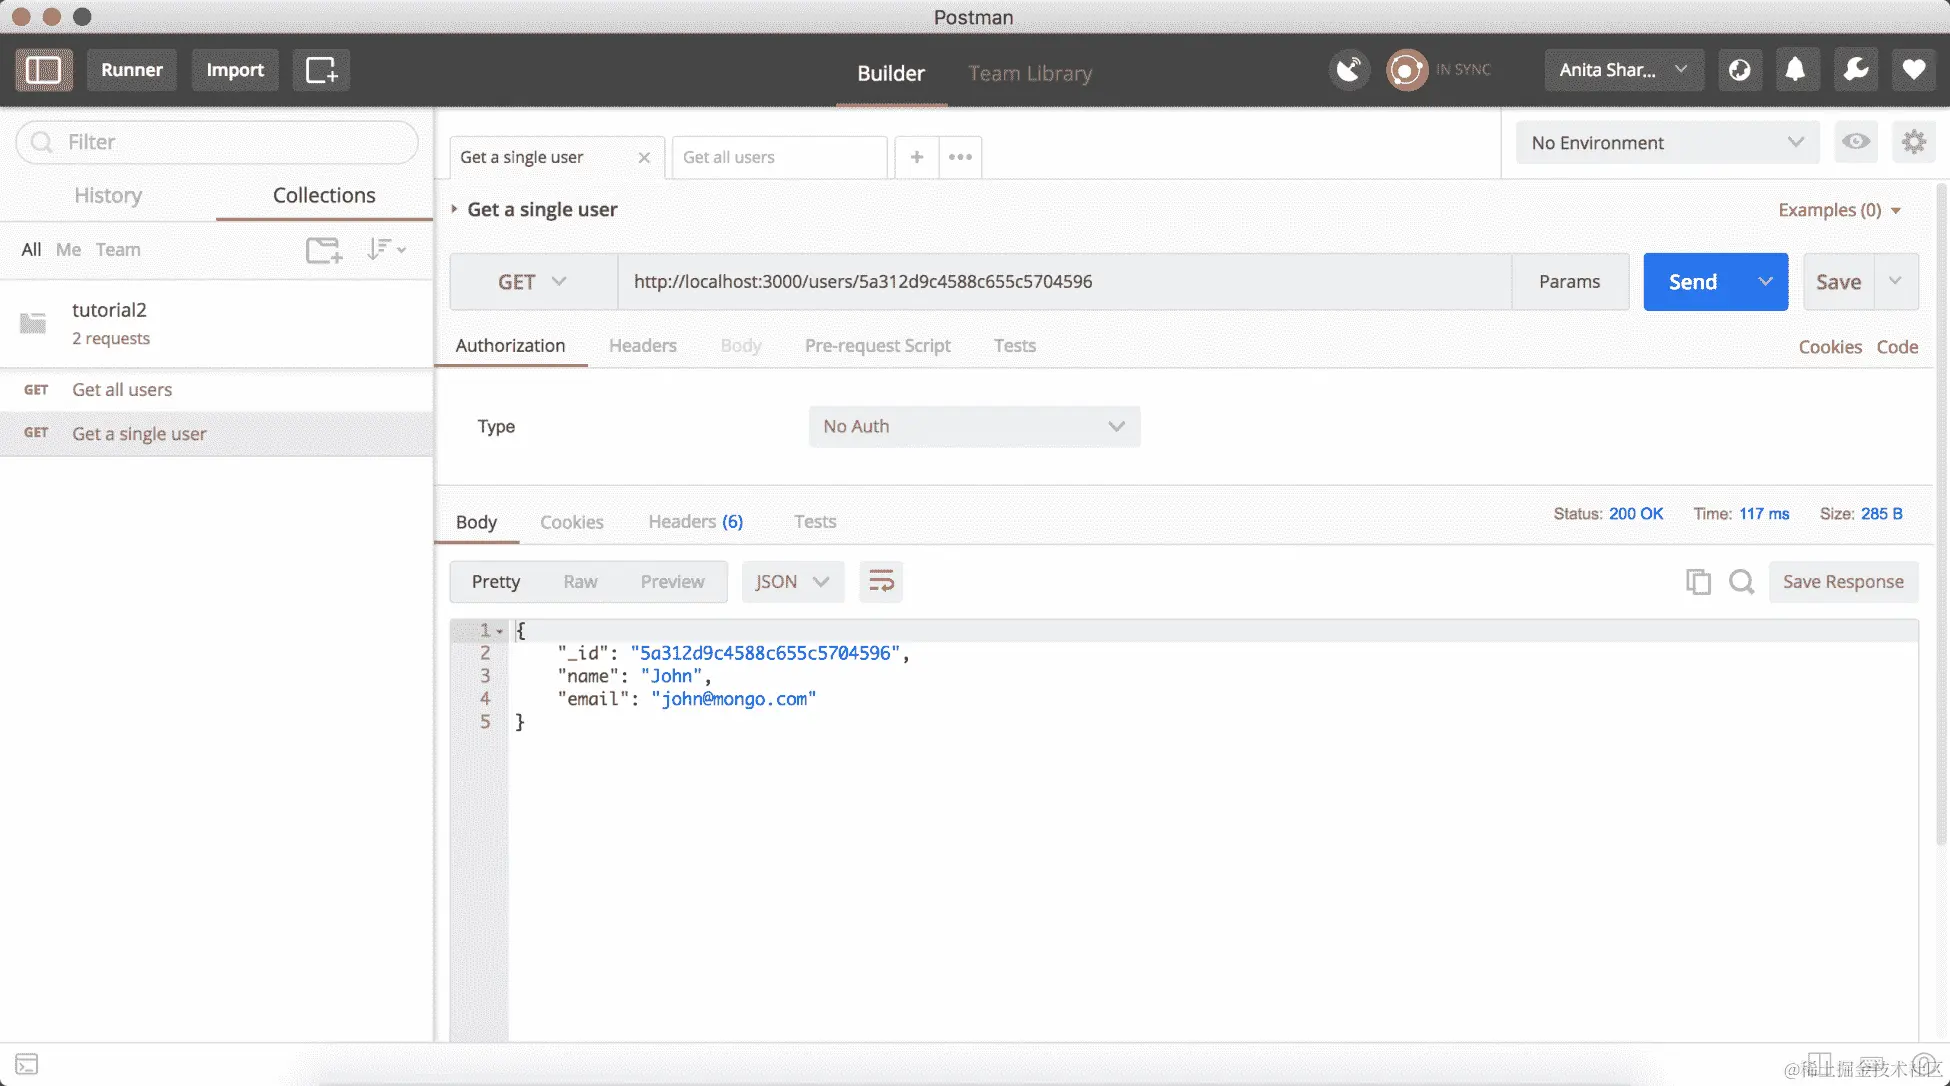Open settings wrench icon in header
The image size is (1950, 1086).
1855,69
